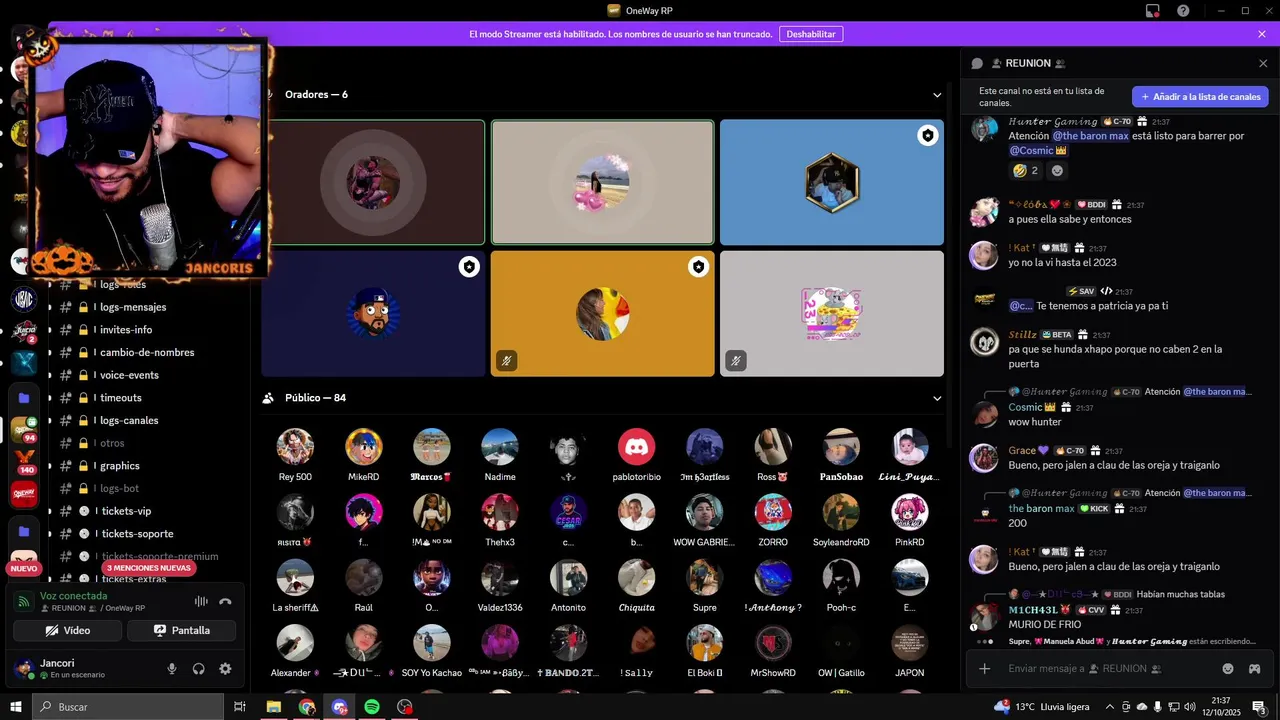Open noise suppression waveform icon

tap(201, 601)
